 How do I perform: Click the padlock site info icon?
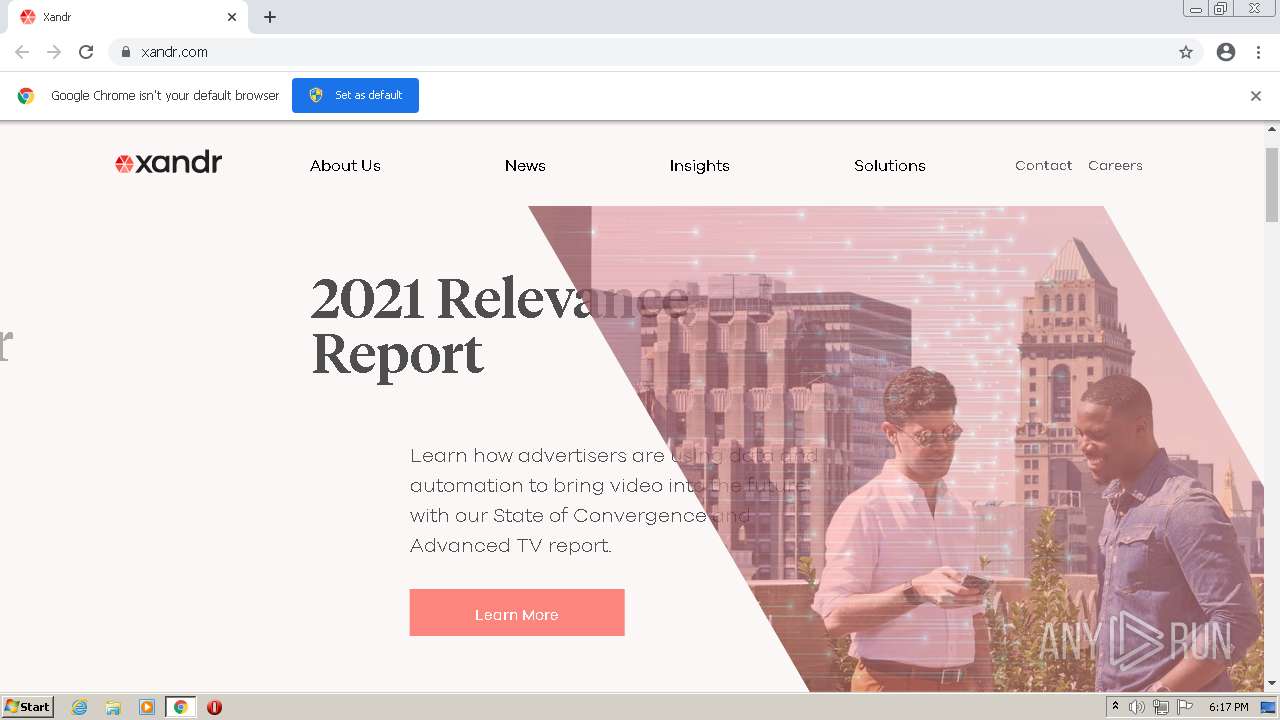click(x=126, y=52)
